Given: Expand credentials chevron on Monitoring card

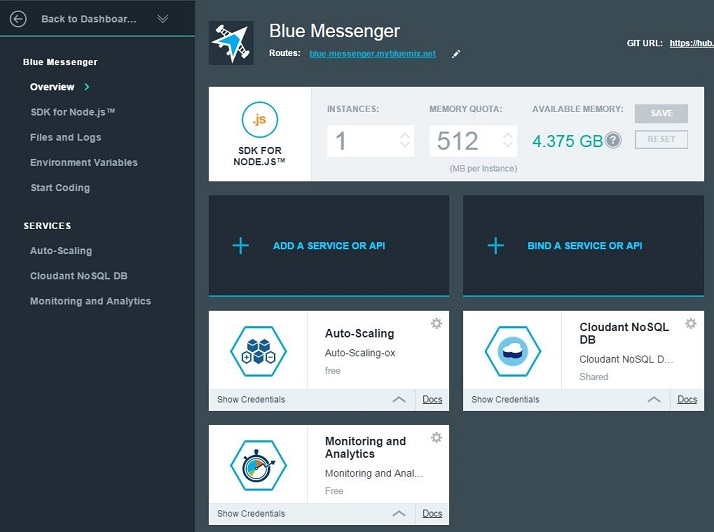Looking at the screenshot, I should pyautogui.click(x=399, y=514).
